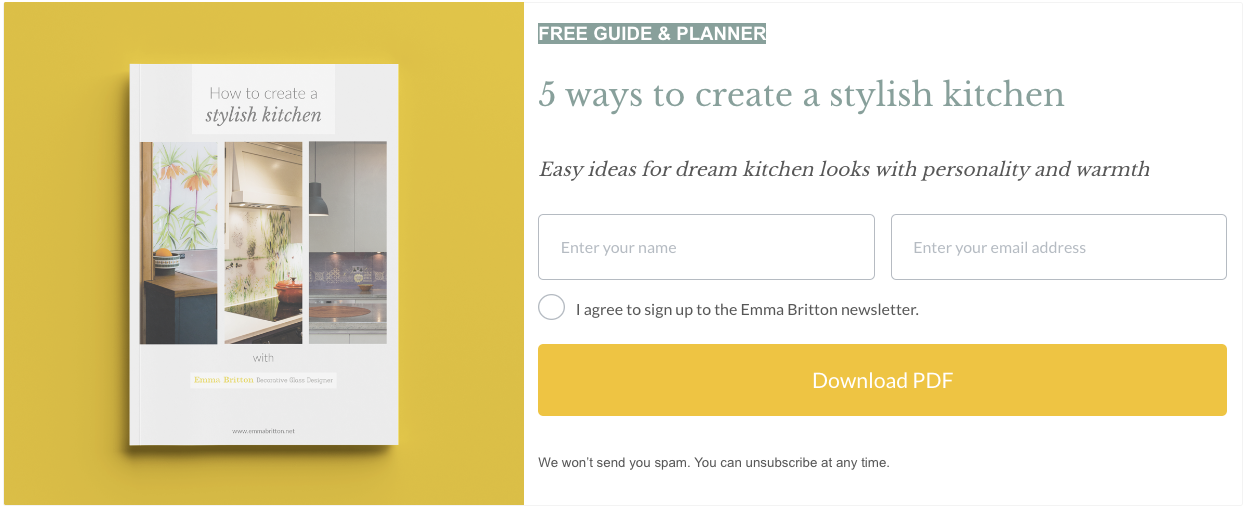This screenshot has width=1246, height=506.
Task: Click the word 'with' on the book cover
Action: 264,358
